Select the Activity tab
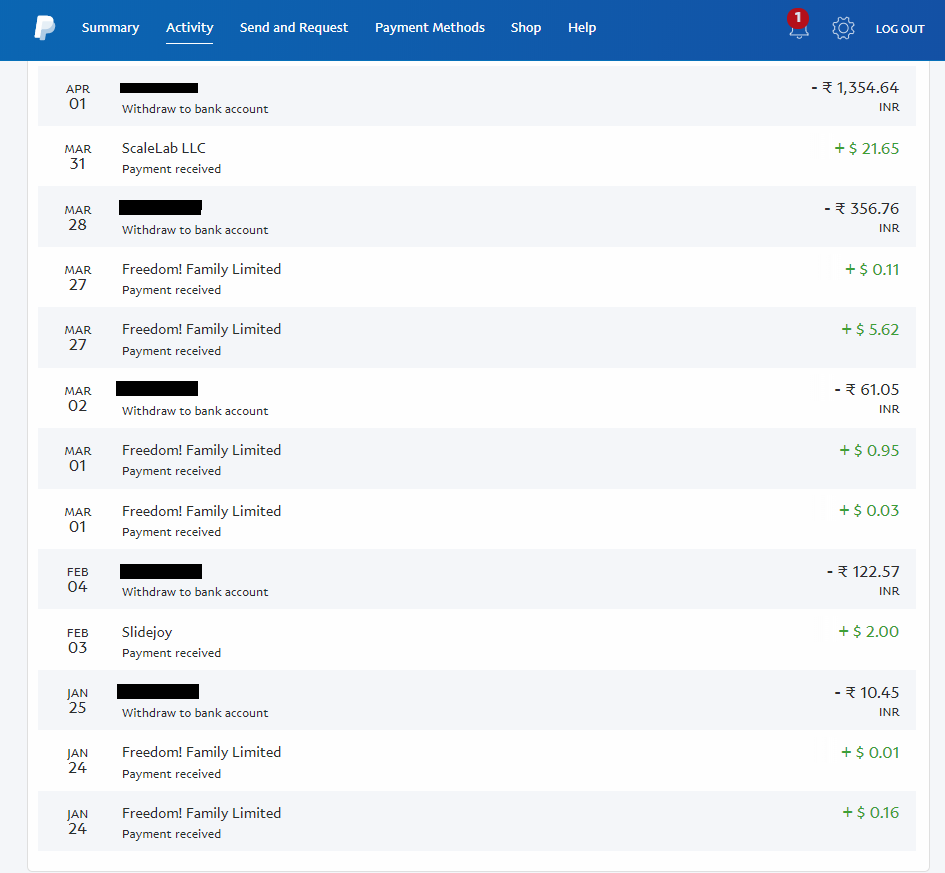945x873 pixels. 189,28
